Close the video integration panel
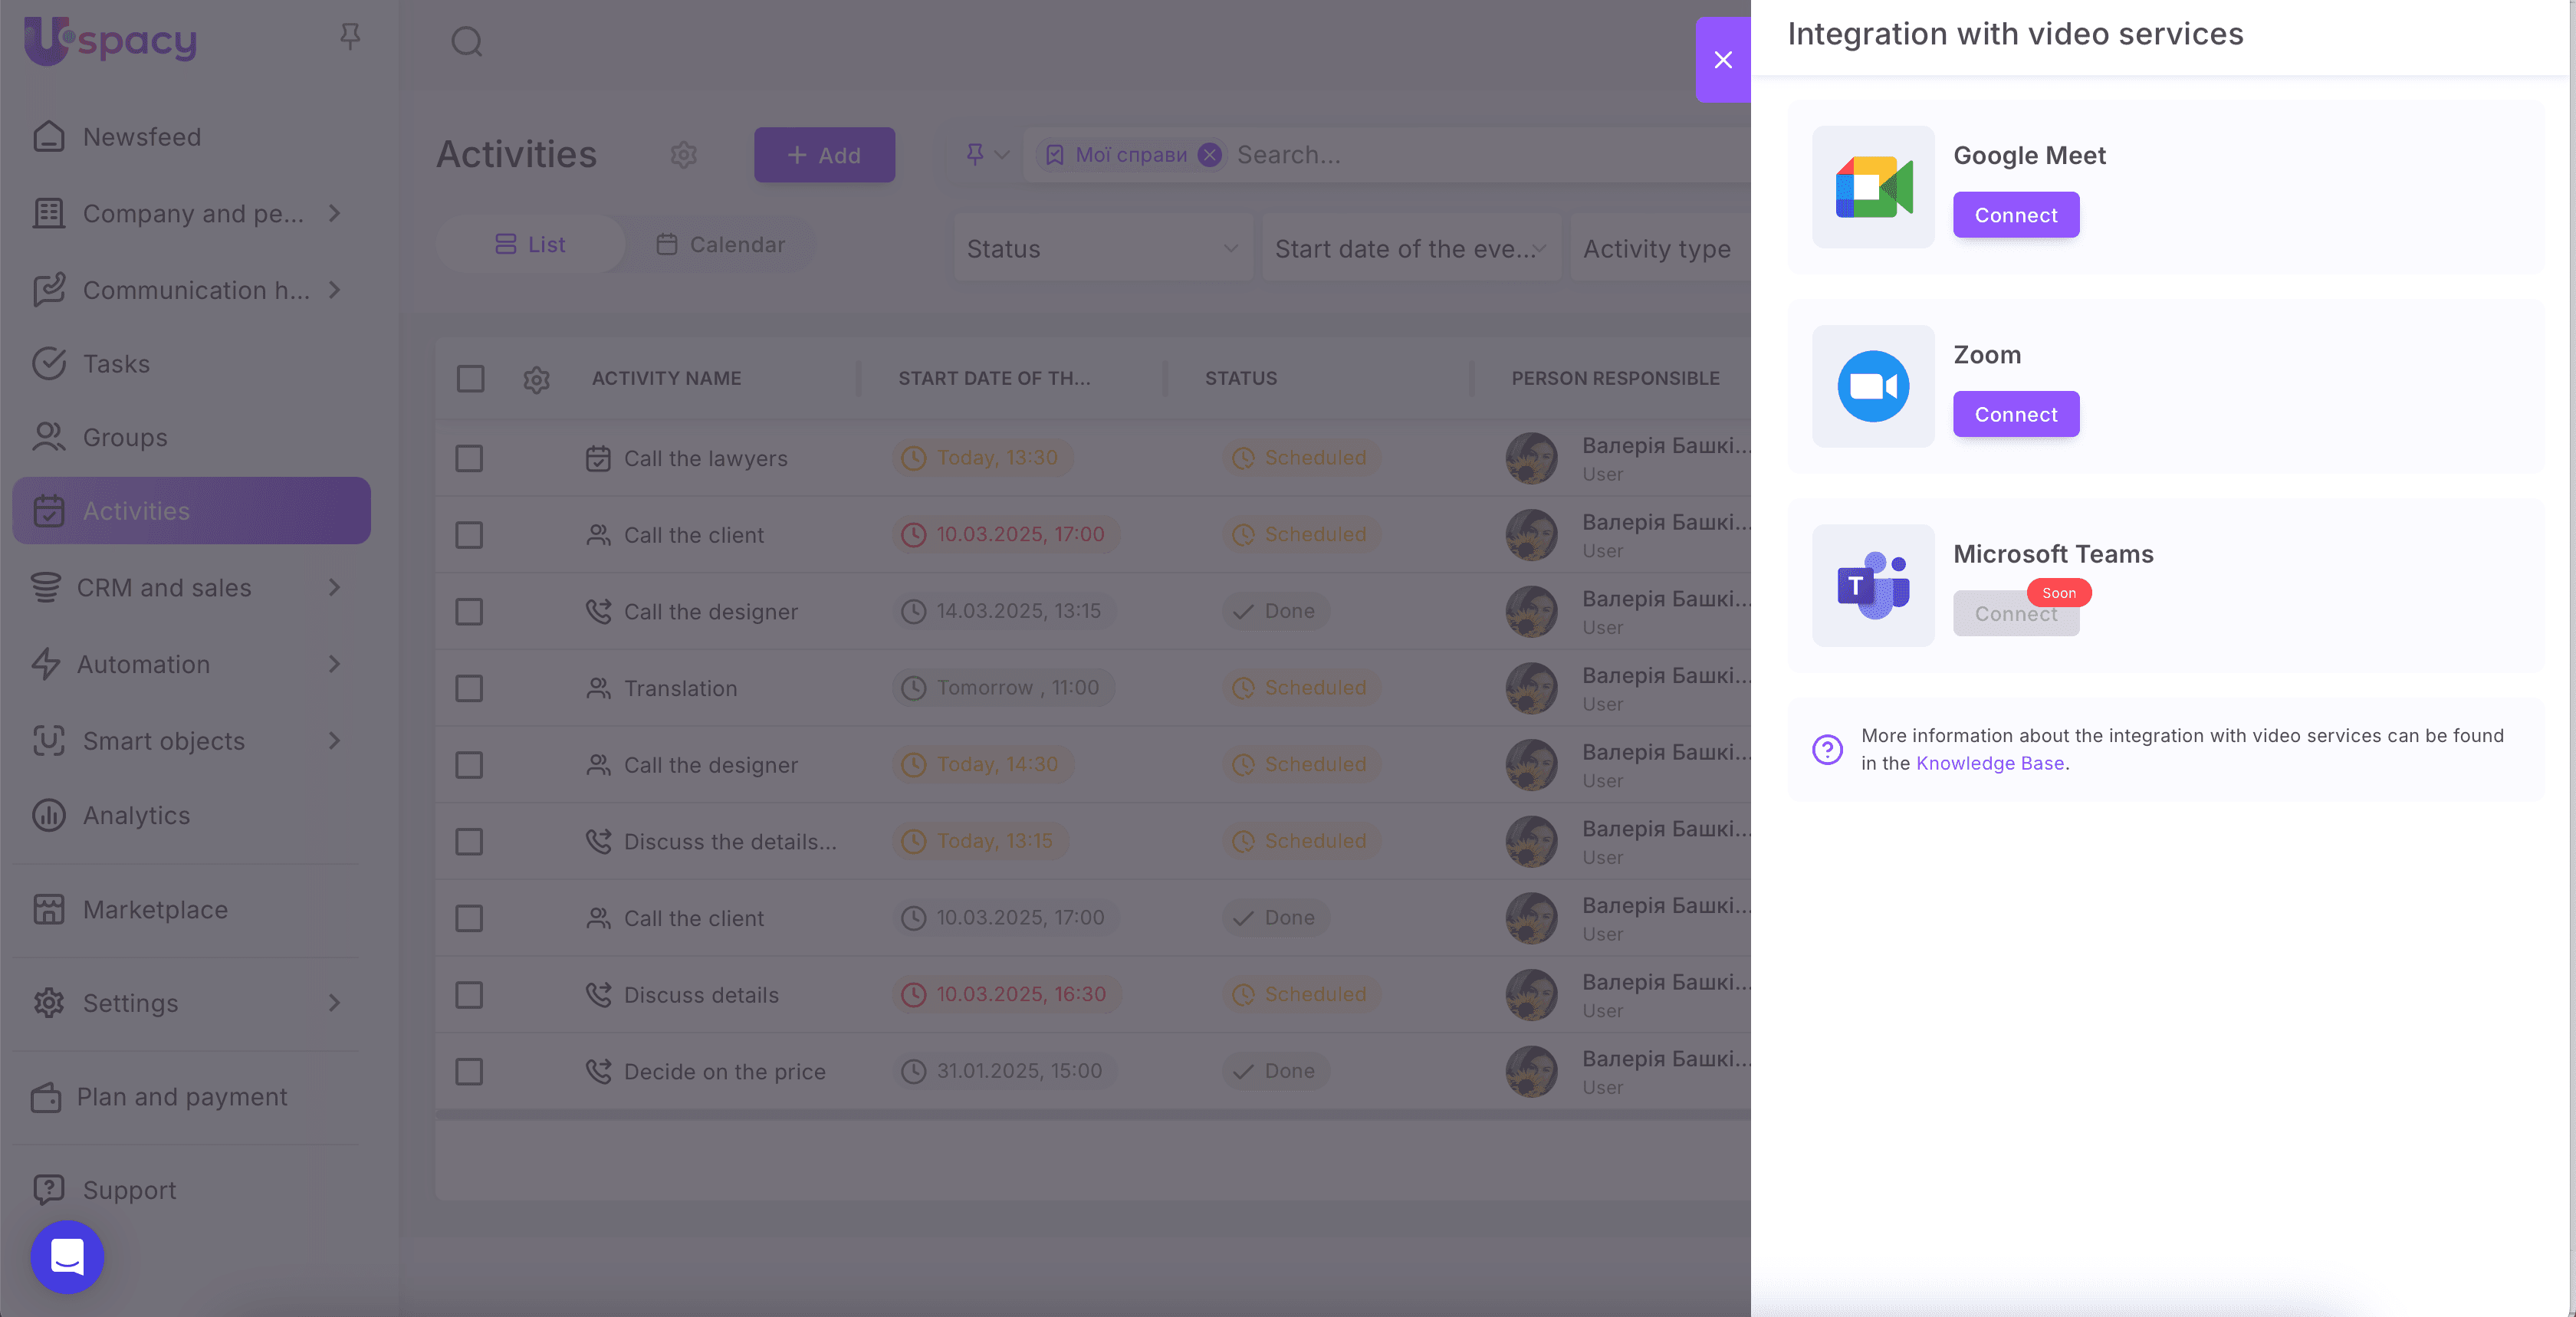This screenshot has height=1317, width=2576. point(1722,60)
